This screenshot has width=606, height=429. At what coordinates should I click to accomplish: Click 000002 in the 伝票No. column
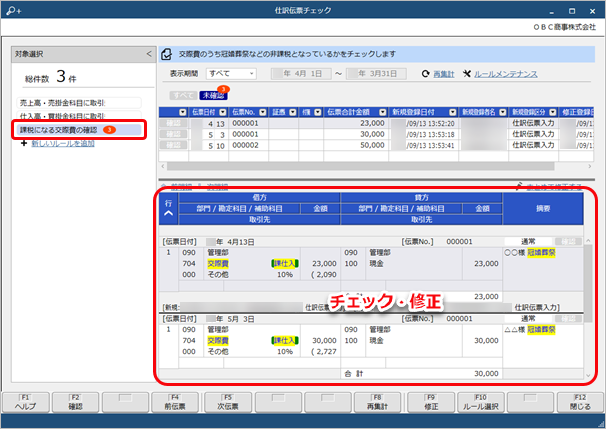pos(245,145)
